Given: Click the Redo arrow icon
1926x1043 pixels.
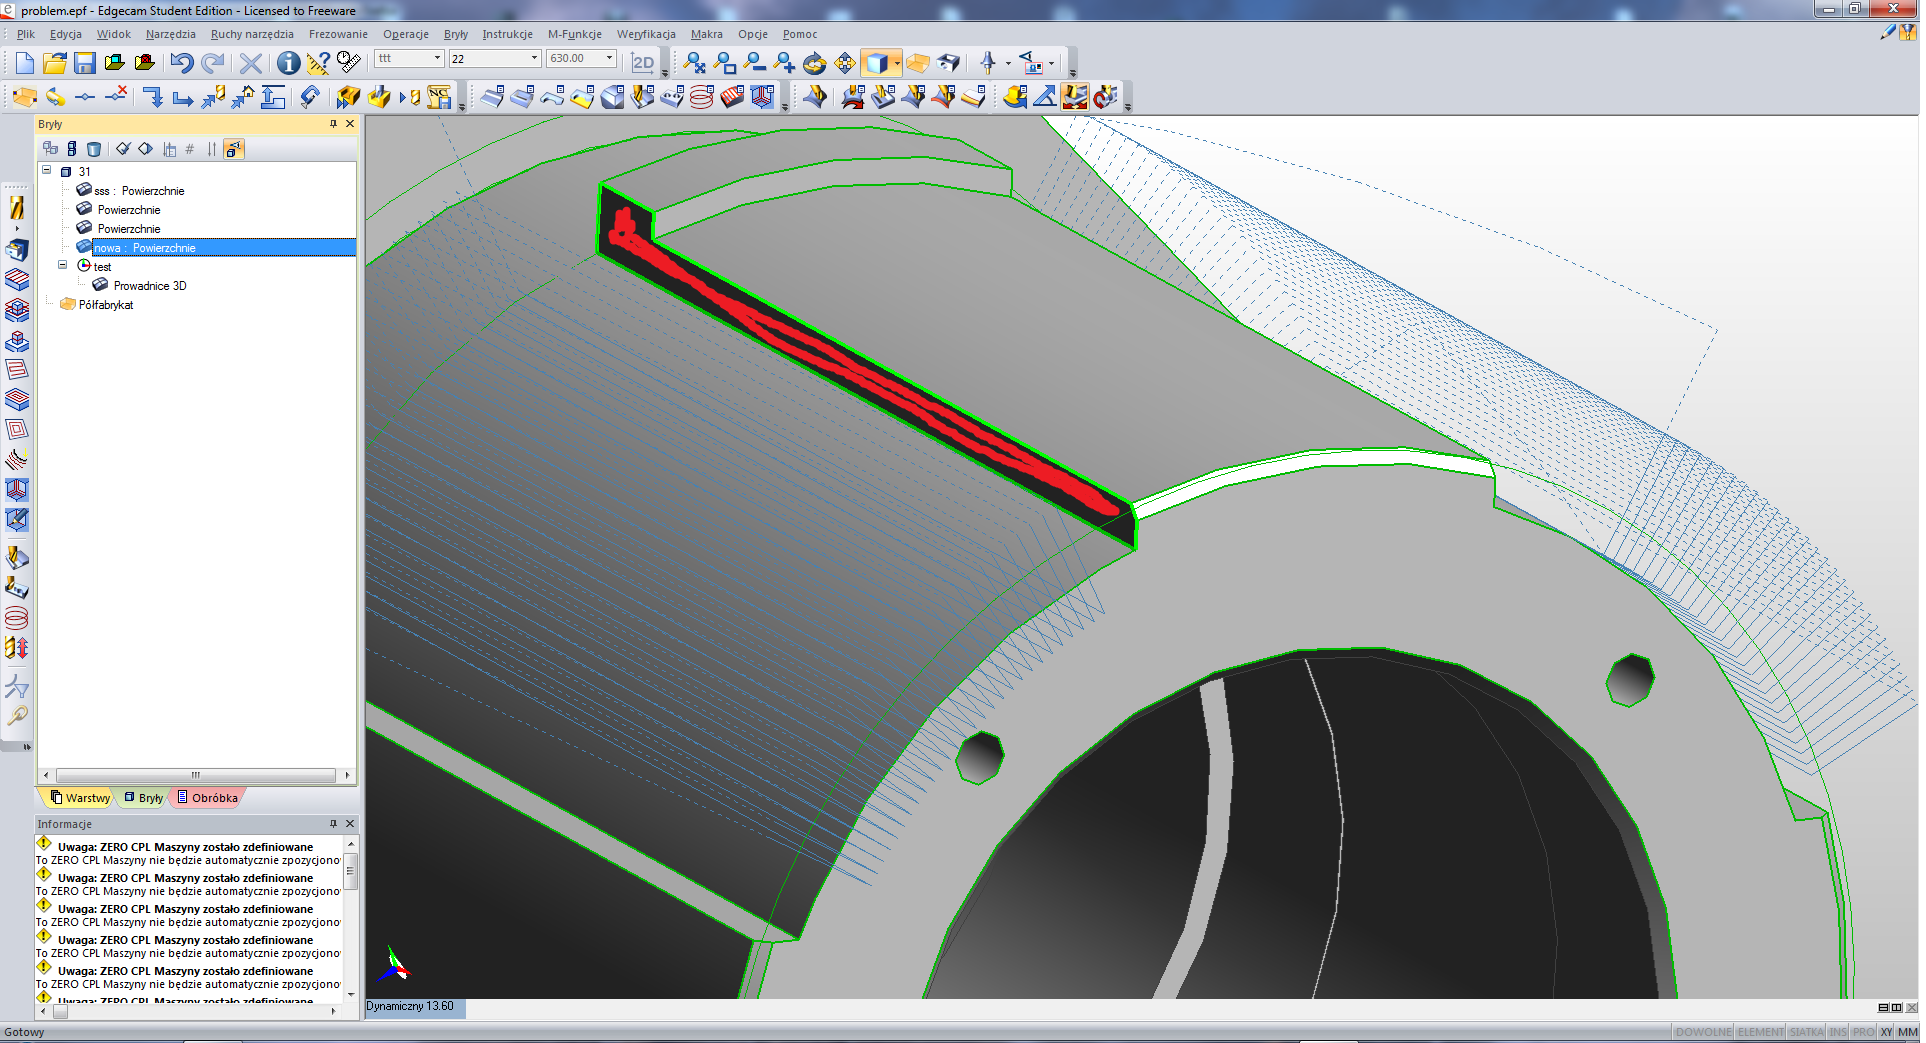Looking at the screenshot, I should (x=212, y=63).
